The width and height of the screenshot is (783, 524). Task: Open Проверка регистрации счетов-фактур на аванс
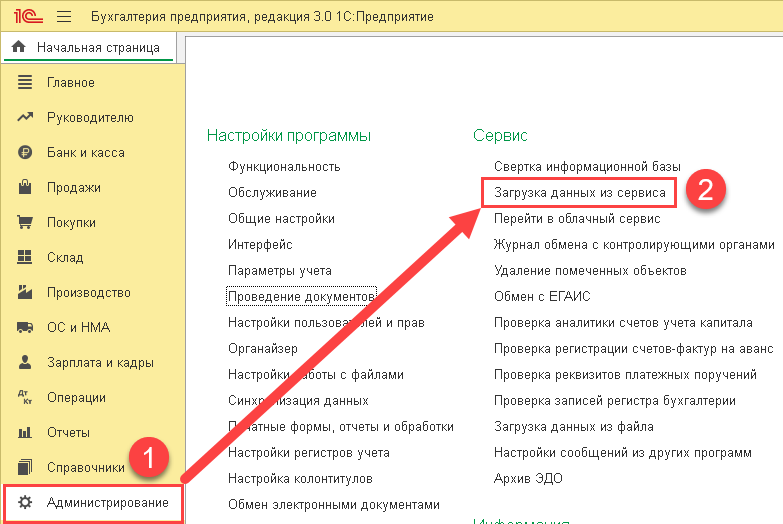[x=633, y=348]
